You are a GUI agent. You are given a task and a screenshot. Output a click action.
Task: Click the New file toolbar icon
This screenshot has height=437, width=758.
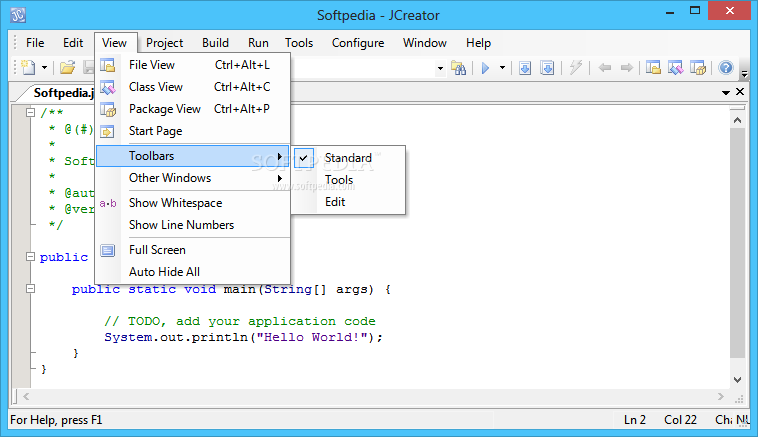click(x=28, y=68)
